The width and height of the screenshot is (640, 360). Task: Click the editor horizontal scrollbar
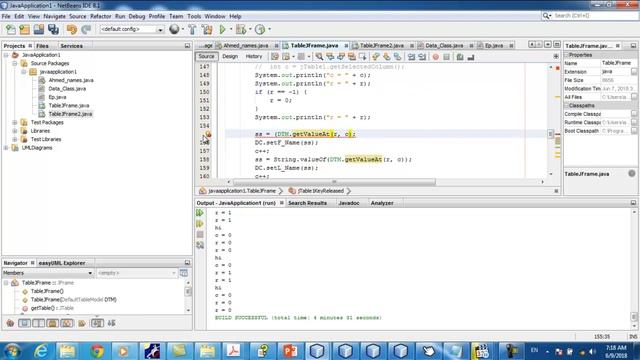pos(334,182)
